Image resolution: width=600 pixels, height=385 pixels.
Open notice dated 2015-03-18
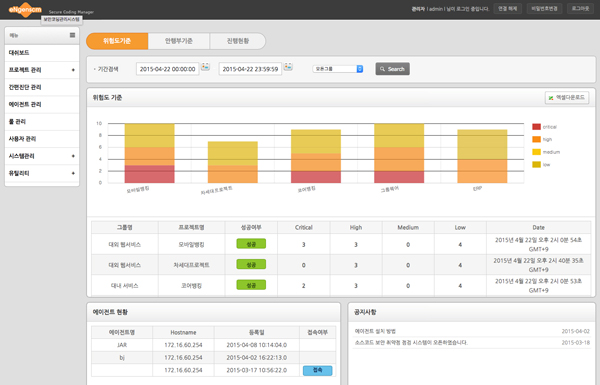coord(472,343)
